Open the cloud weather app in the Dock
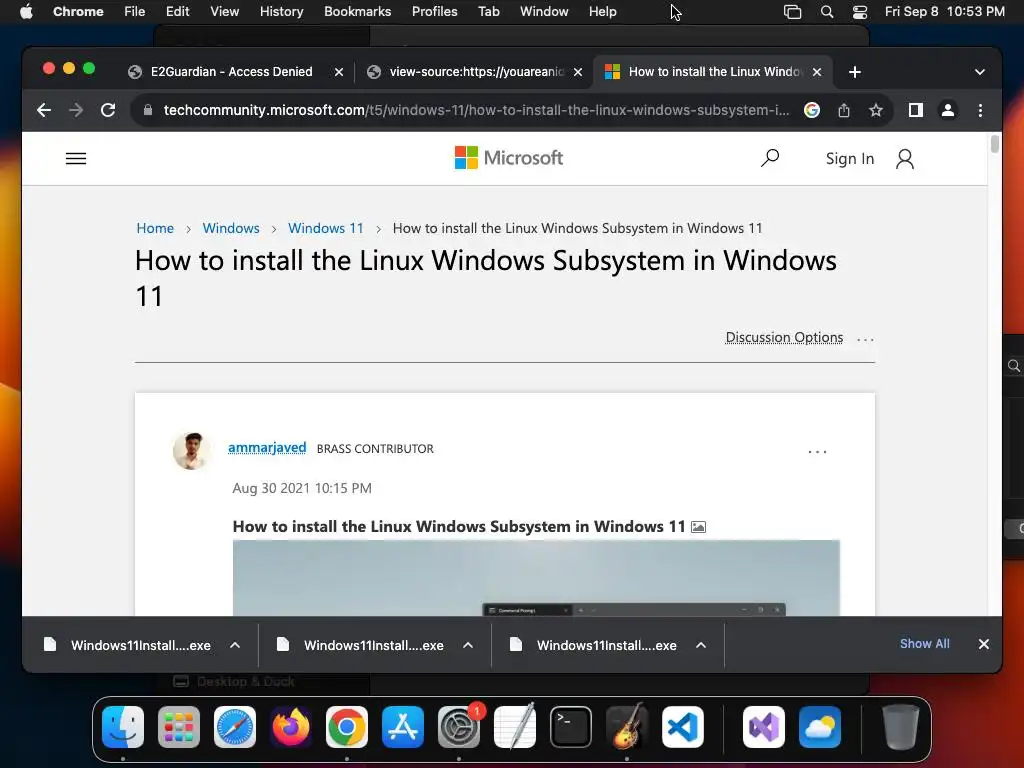Viewport: 1024px width, 768px height. (820, 727)
